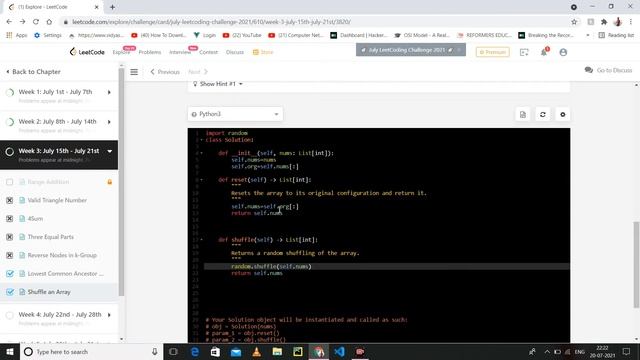The width and height of the screenshot is (640, 360).
Task: Open the Mail app from taskbar
Action: (x=236, y=352)
